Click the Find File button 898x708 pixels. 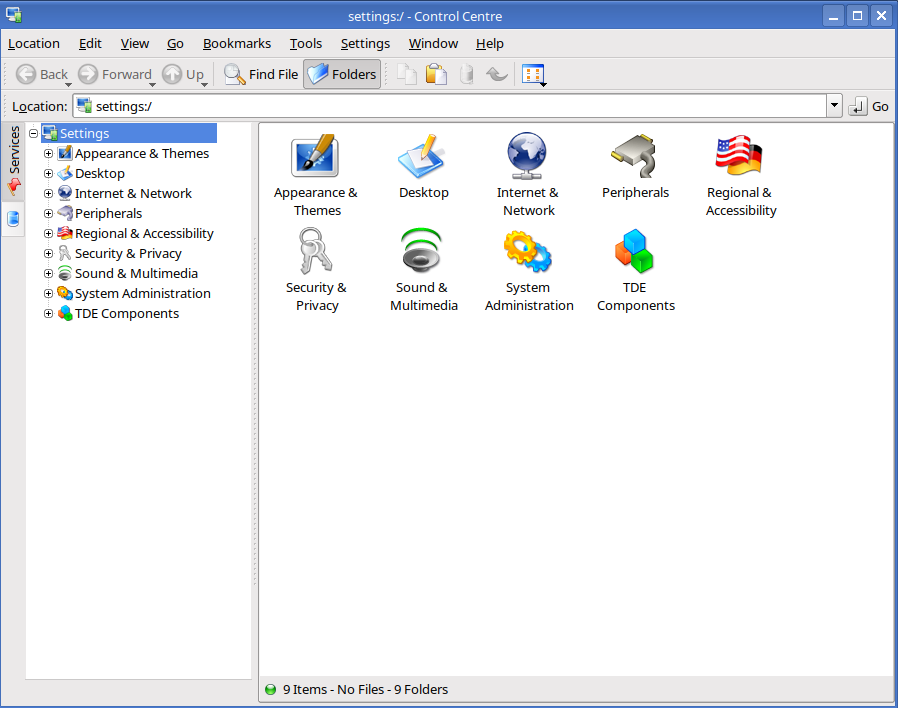pos(261,74)
